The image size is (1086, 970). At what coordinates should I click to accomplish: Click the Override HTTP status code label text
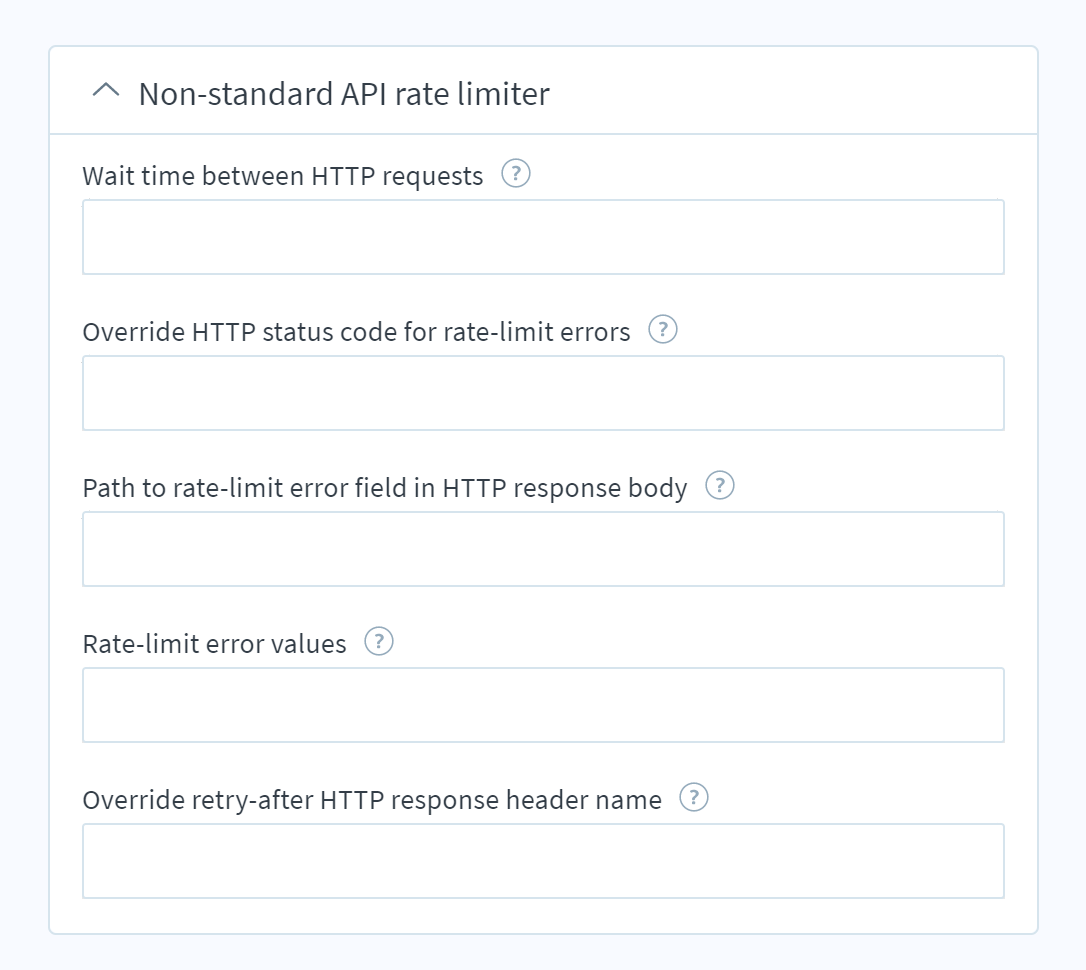click(356, 332)
